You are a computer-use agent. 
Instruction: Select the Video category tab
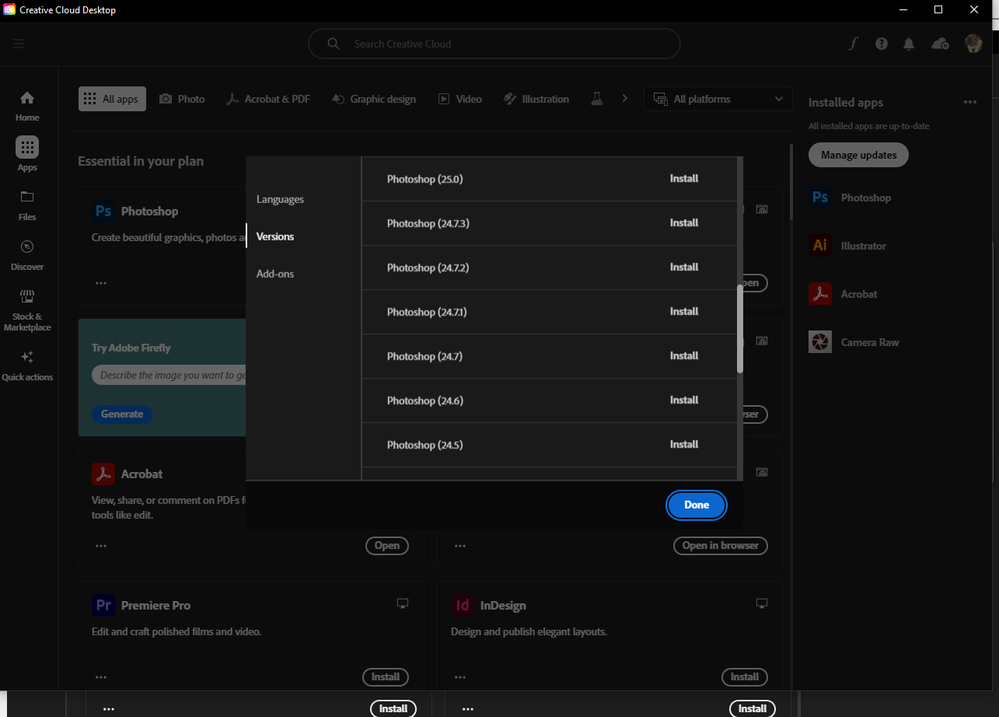point(460,99)
